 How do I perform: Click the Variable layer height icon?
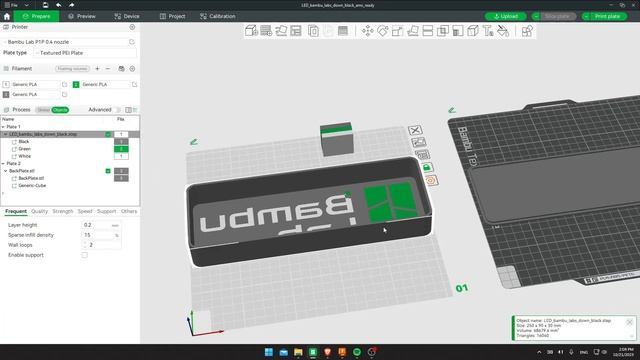(343, 31)
